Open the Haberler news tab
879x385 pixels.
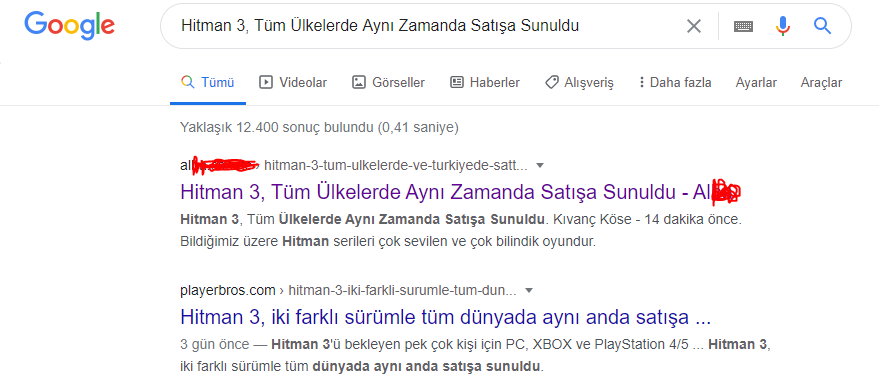coord(485,83)
